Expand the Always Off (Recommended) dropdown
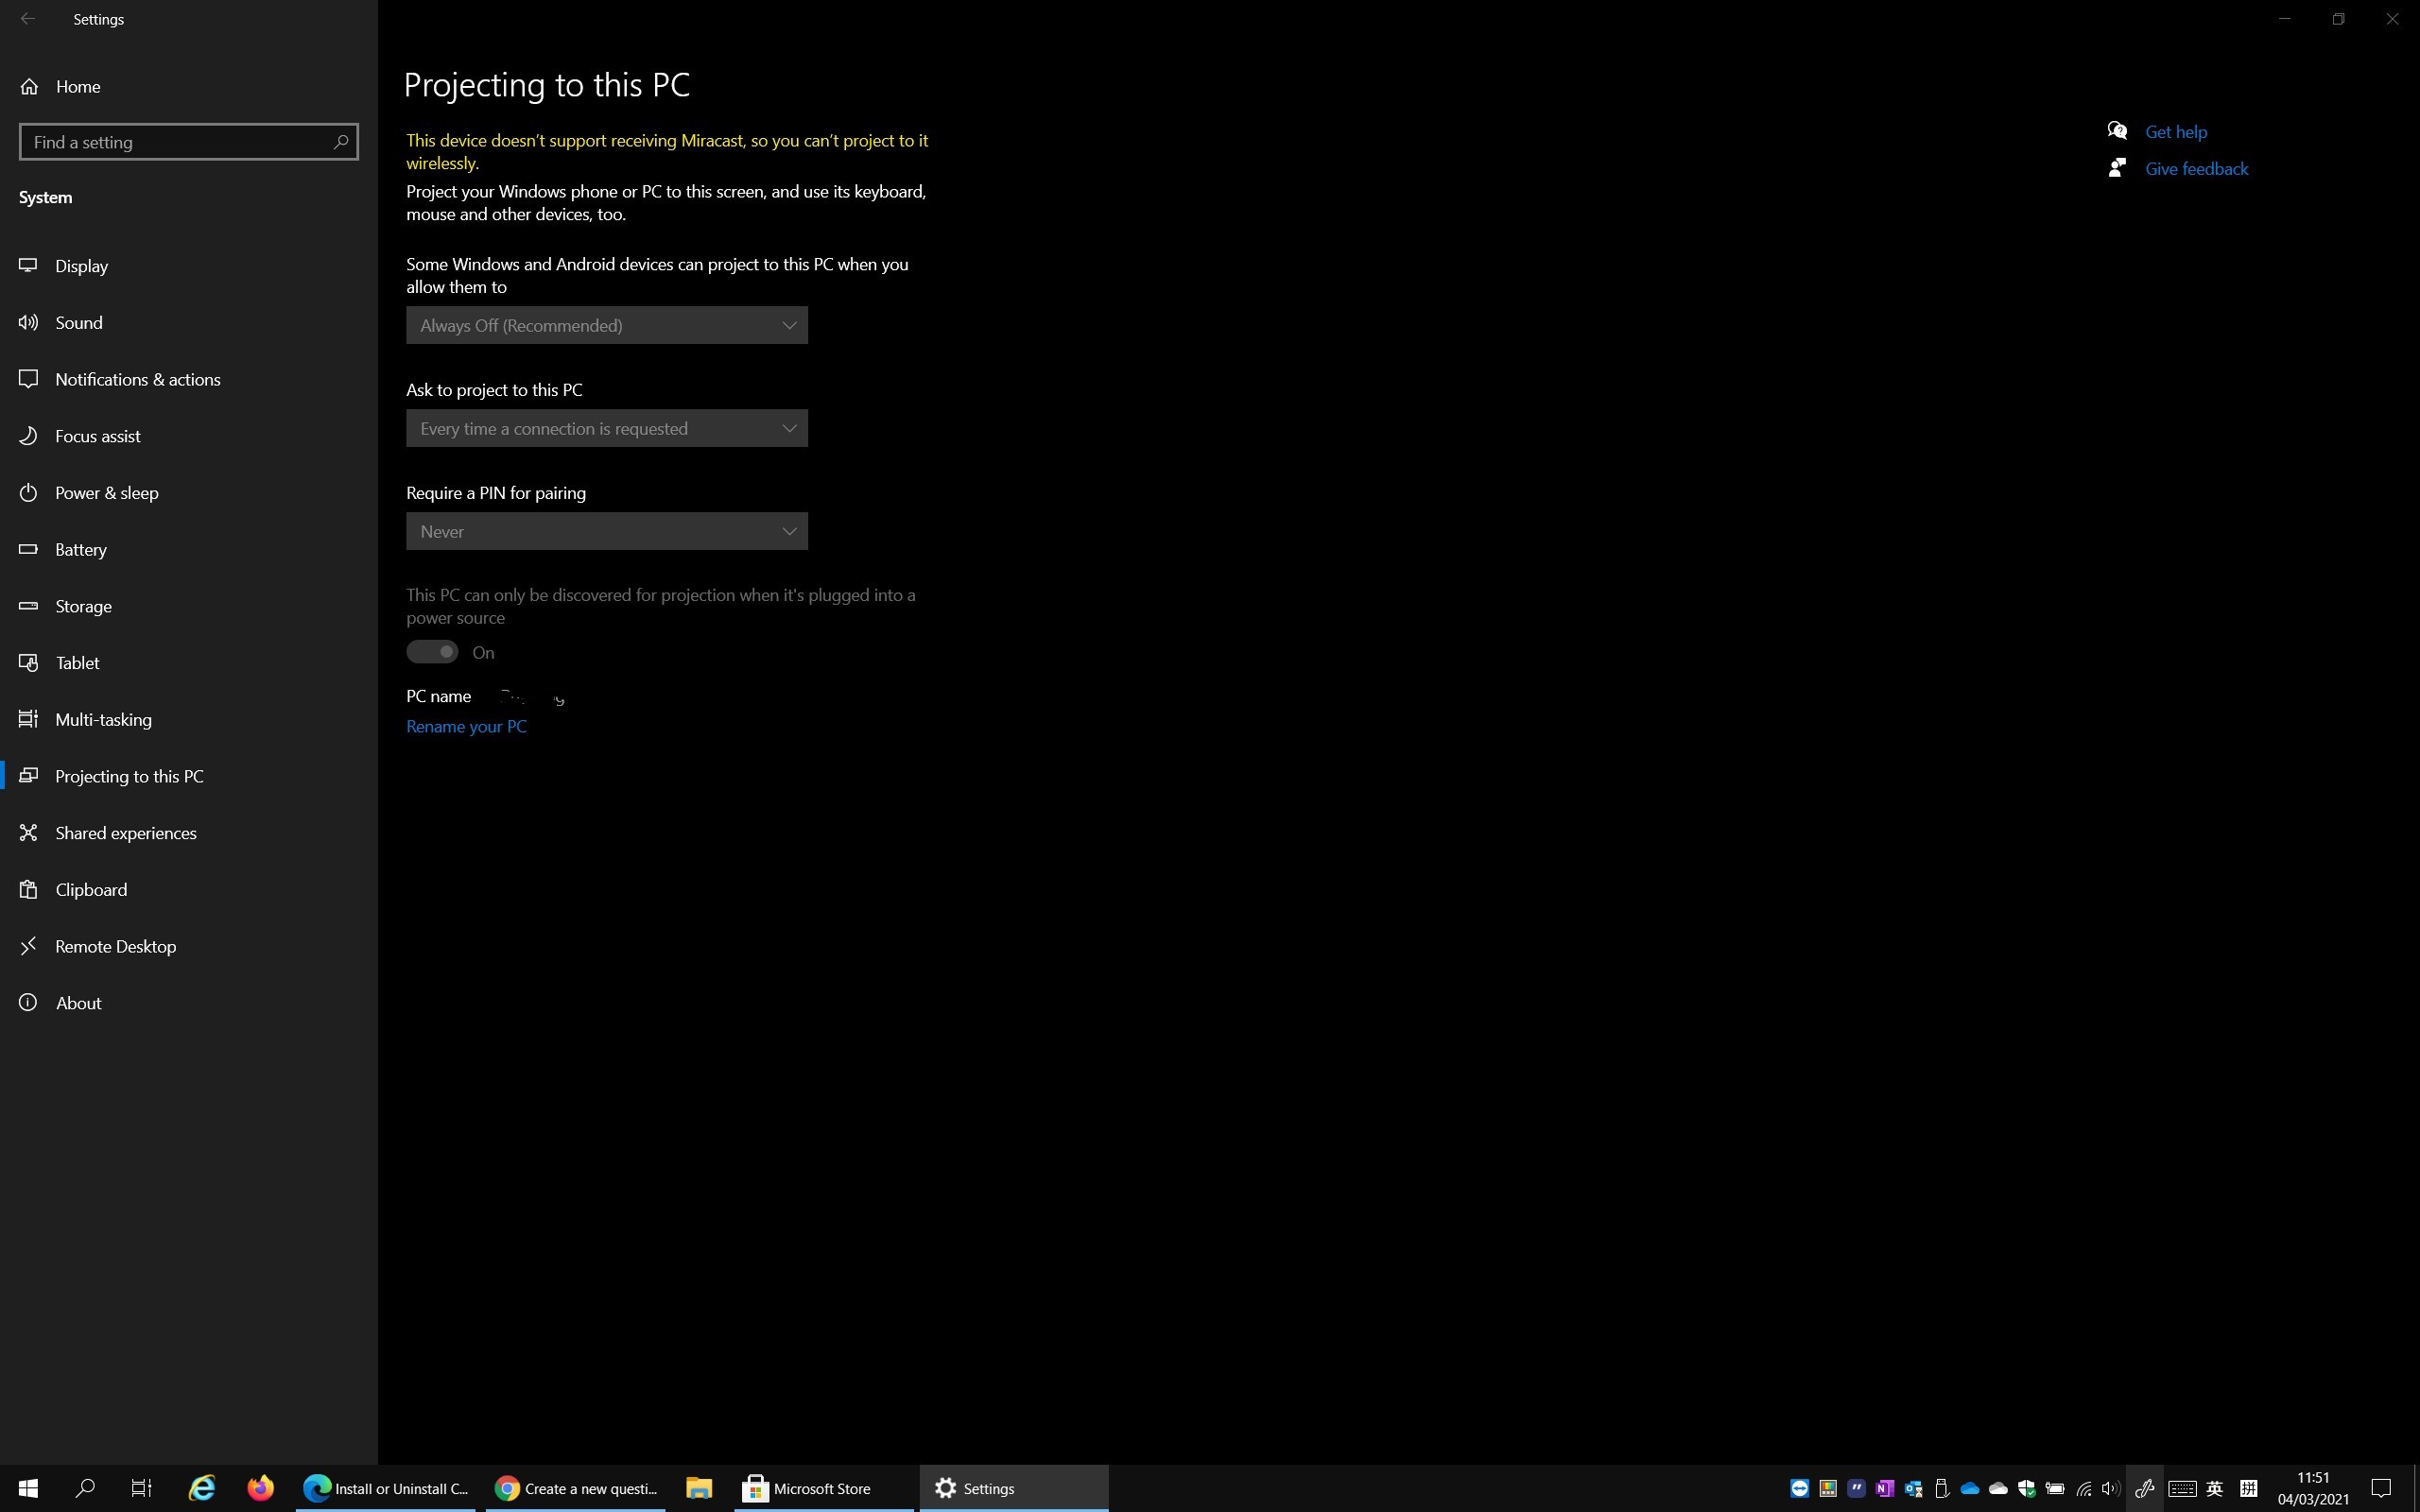This screenshot has height=1512, width=2420. tap(606, 325)
